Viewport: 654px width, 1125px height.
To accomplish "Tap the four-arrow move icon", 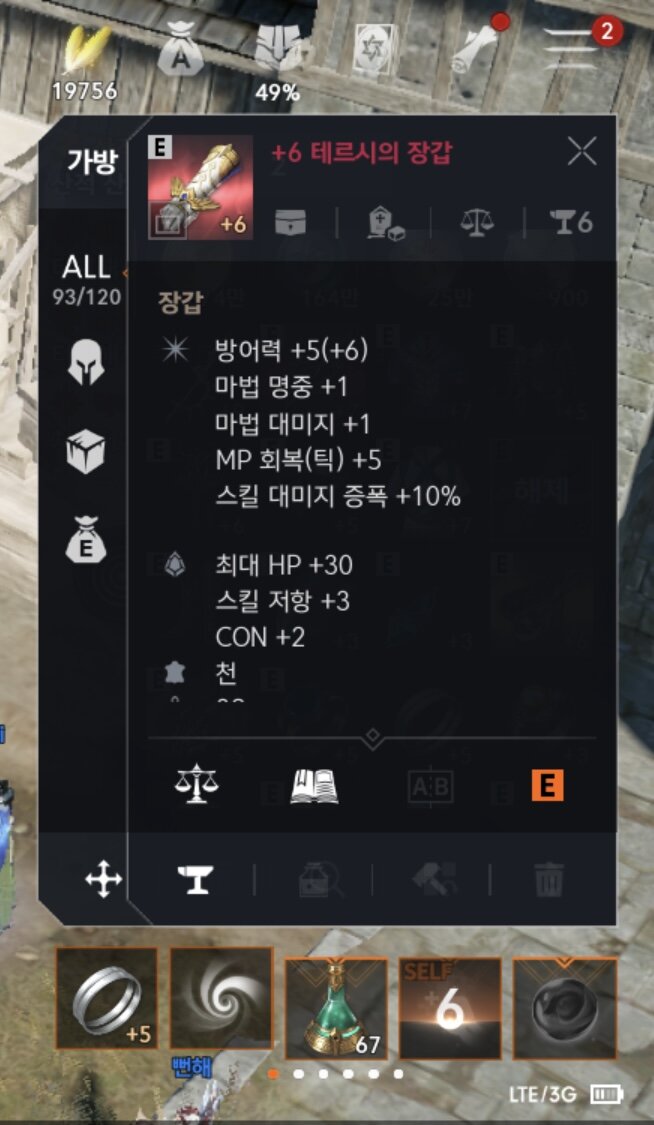I will coord(103,879).
